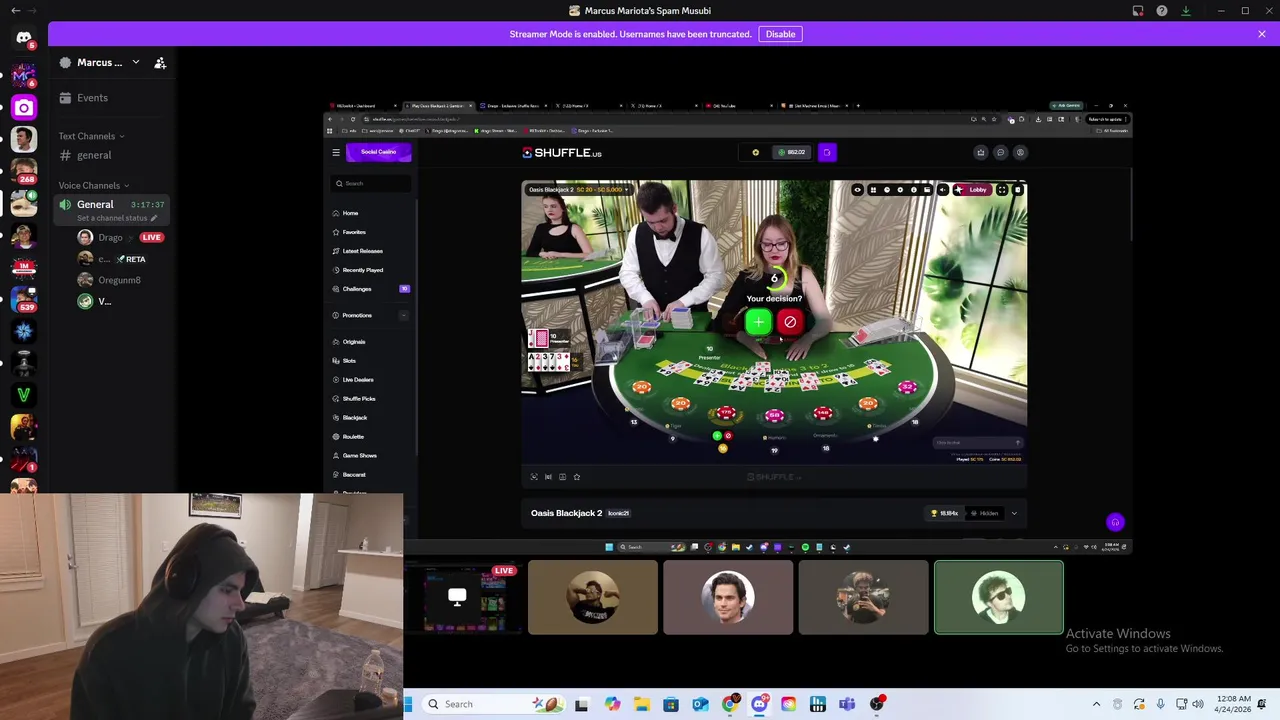Open Outlook from the Windows taskbar
The image size is (1280, 720).
pyautogui.click(x=700, y=704)
